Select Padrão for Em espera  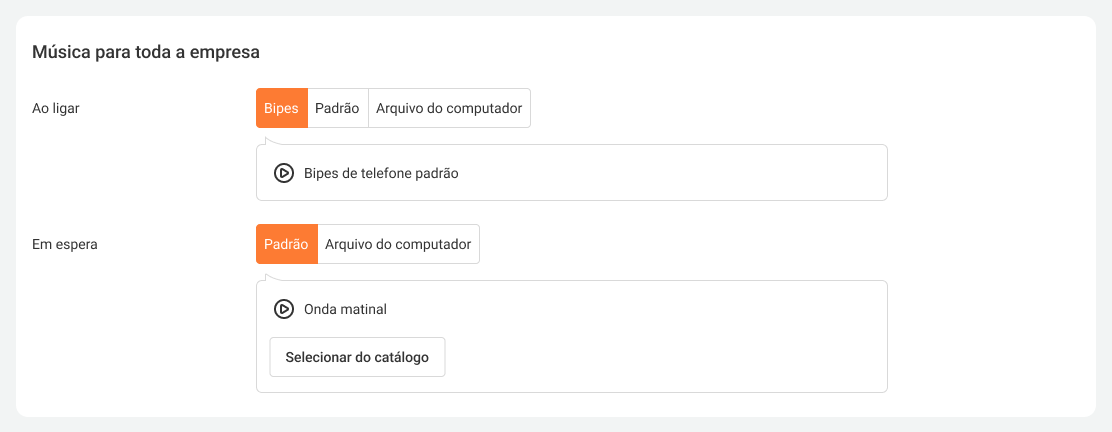pos(286,244)
